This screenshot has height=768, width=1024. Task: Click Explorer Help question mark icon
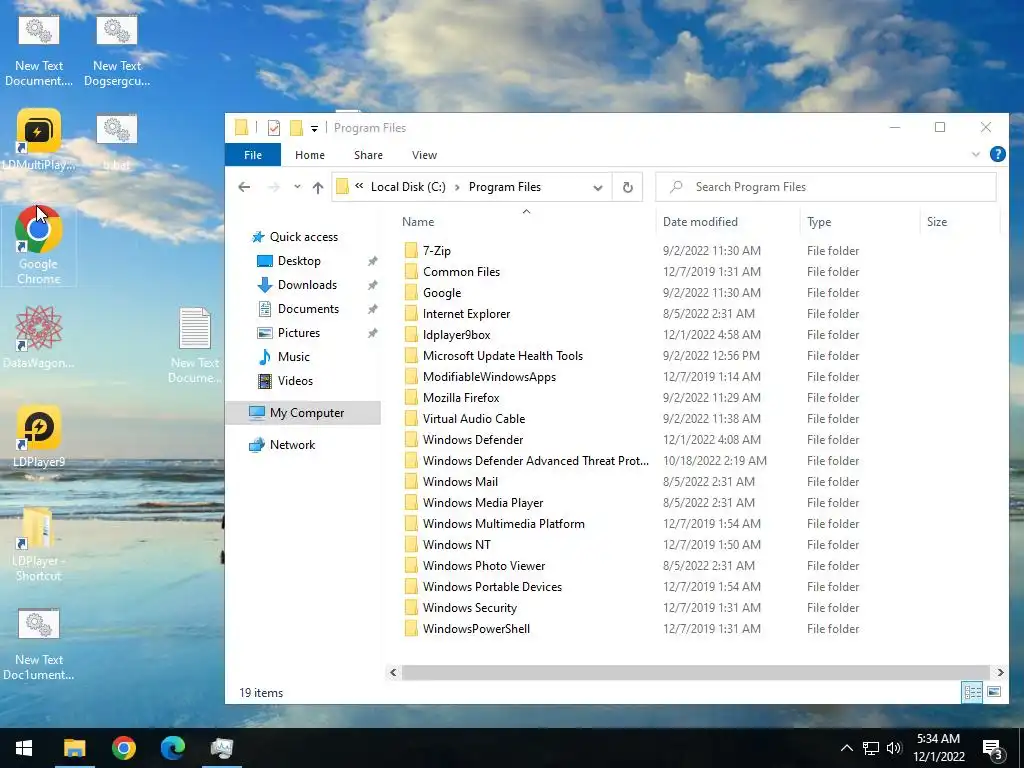click(x=997, y=154)
